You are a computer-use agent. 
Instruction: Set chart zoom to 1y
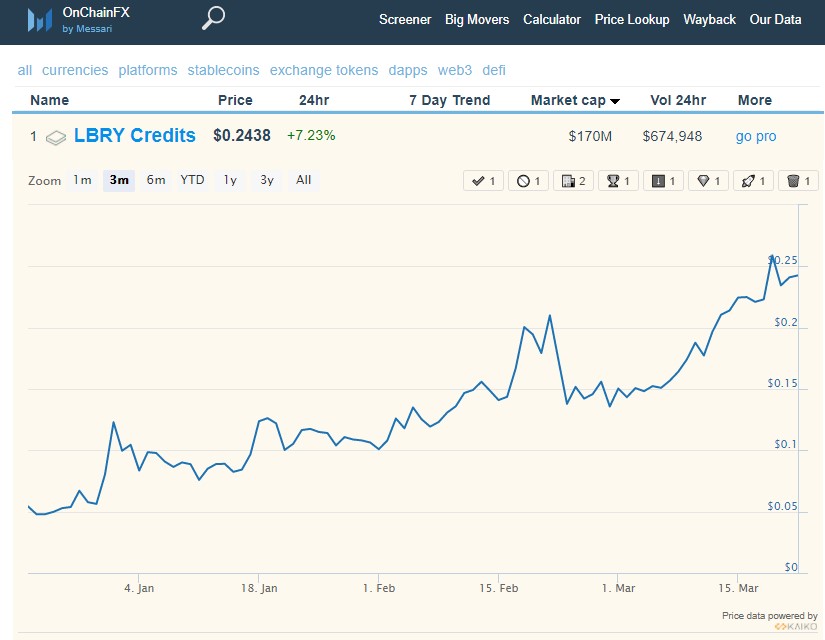(x=230, y=180)
